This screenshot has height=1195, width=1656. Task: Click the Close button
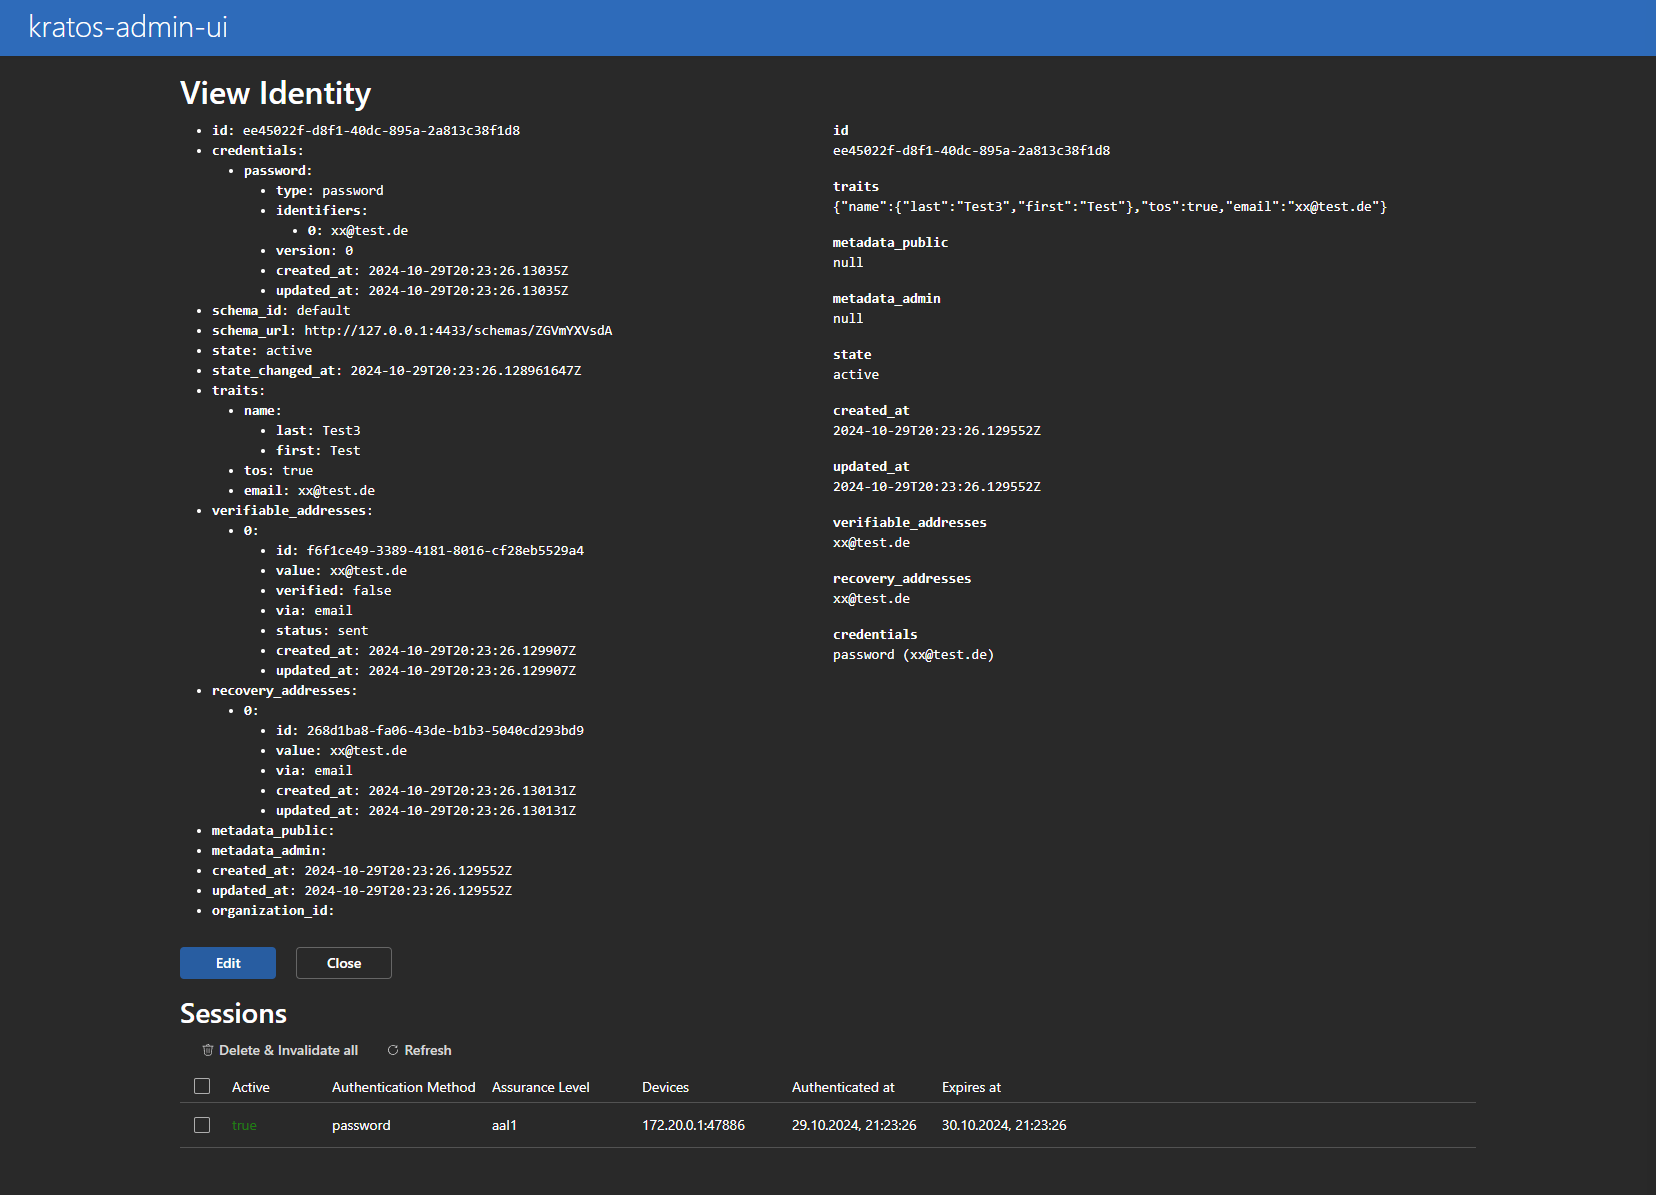(x=344, y=963)
